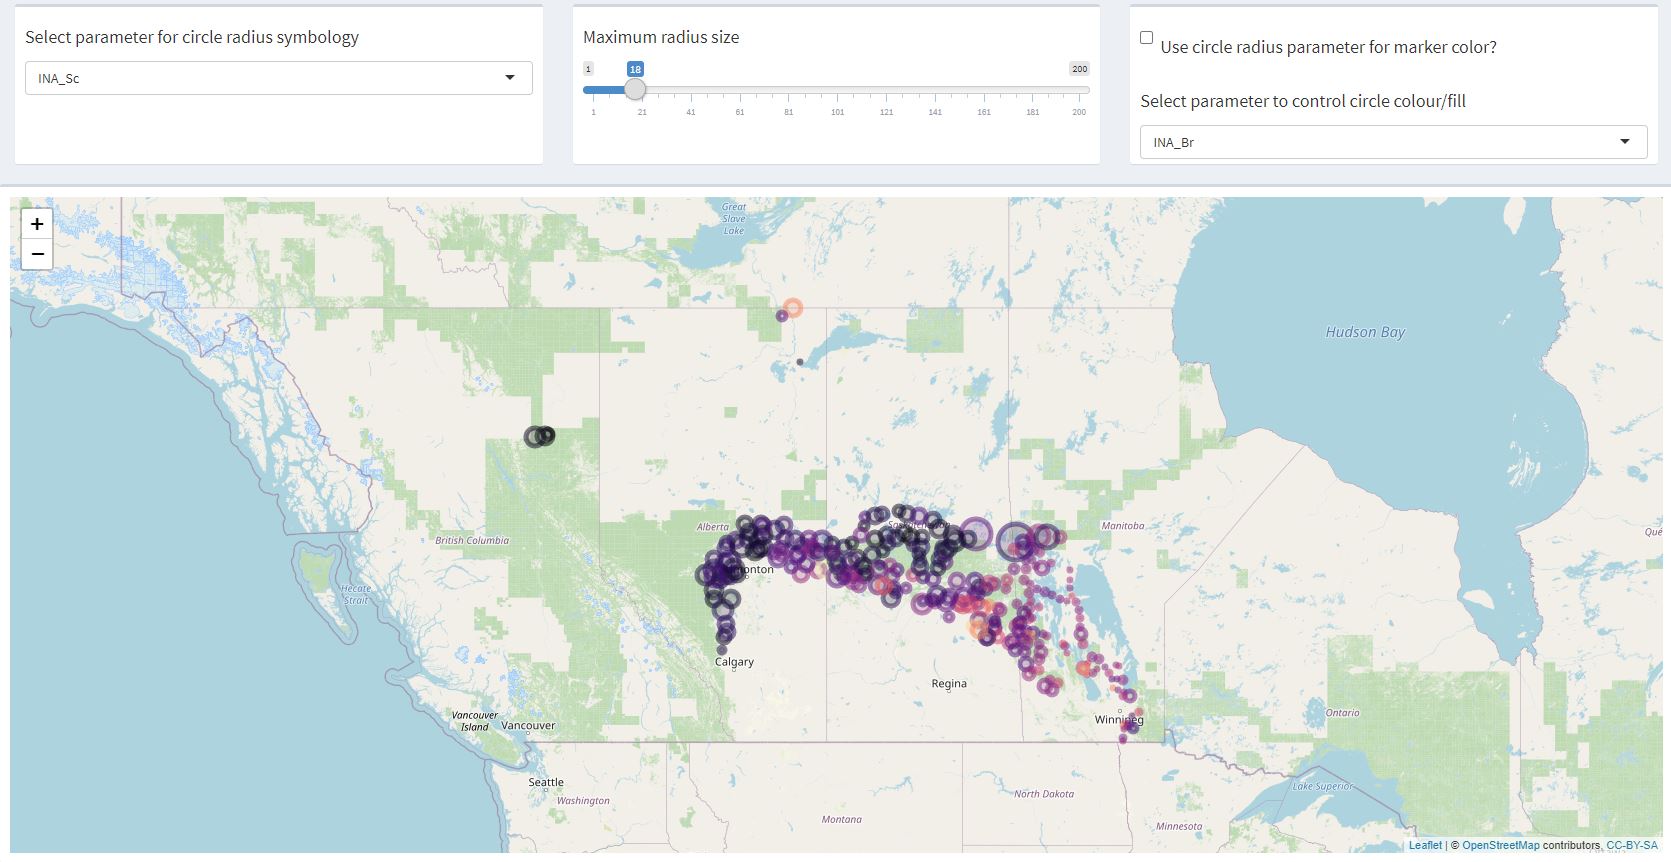Click the dark circle cluster in northern British Columbia

coord(540,436)
